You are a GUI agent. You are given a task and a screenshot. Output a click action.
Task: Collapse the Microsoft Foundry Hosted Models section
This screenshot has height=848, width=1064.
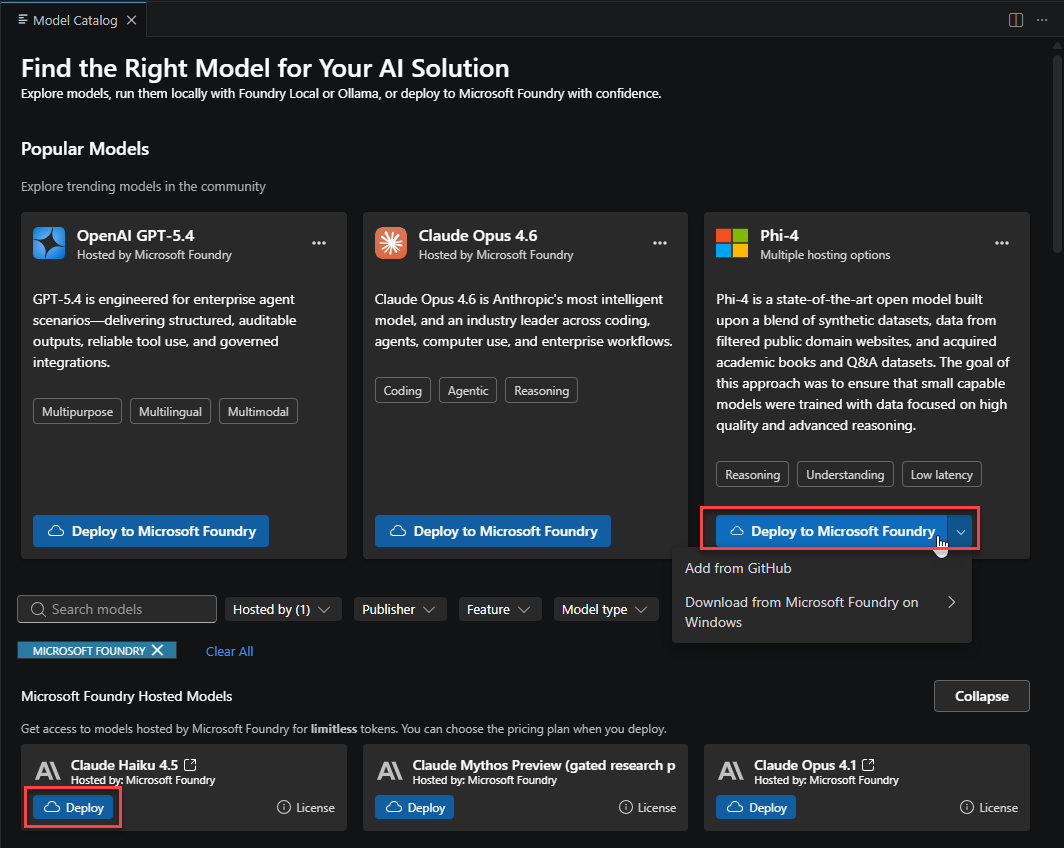pos(981,696)
